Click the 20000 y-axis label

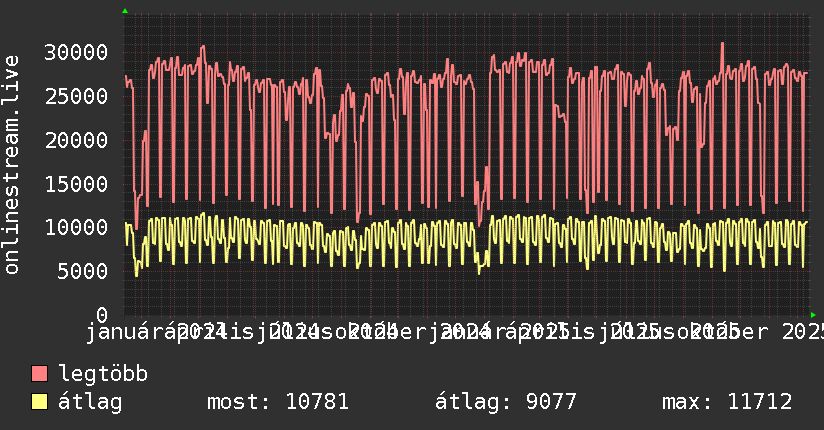[x=74, y=140]
